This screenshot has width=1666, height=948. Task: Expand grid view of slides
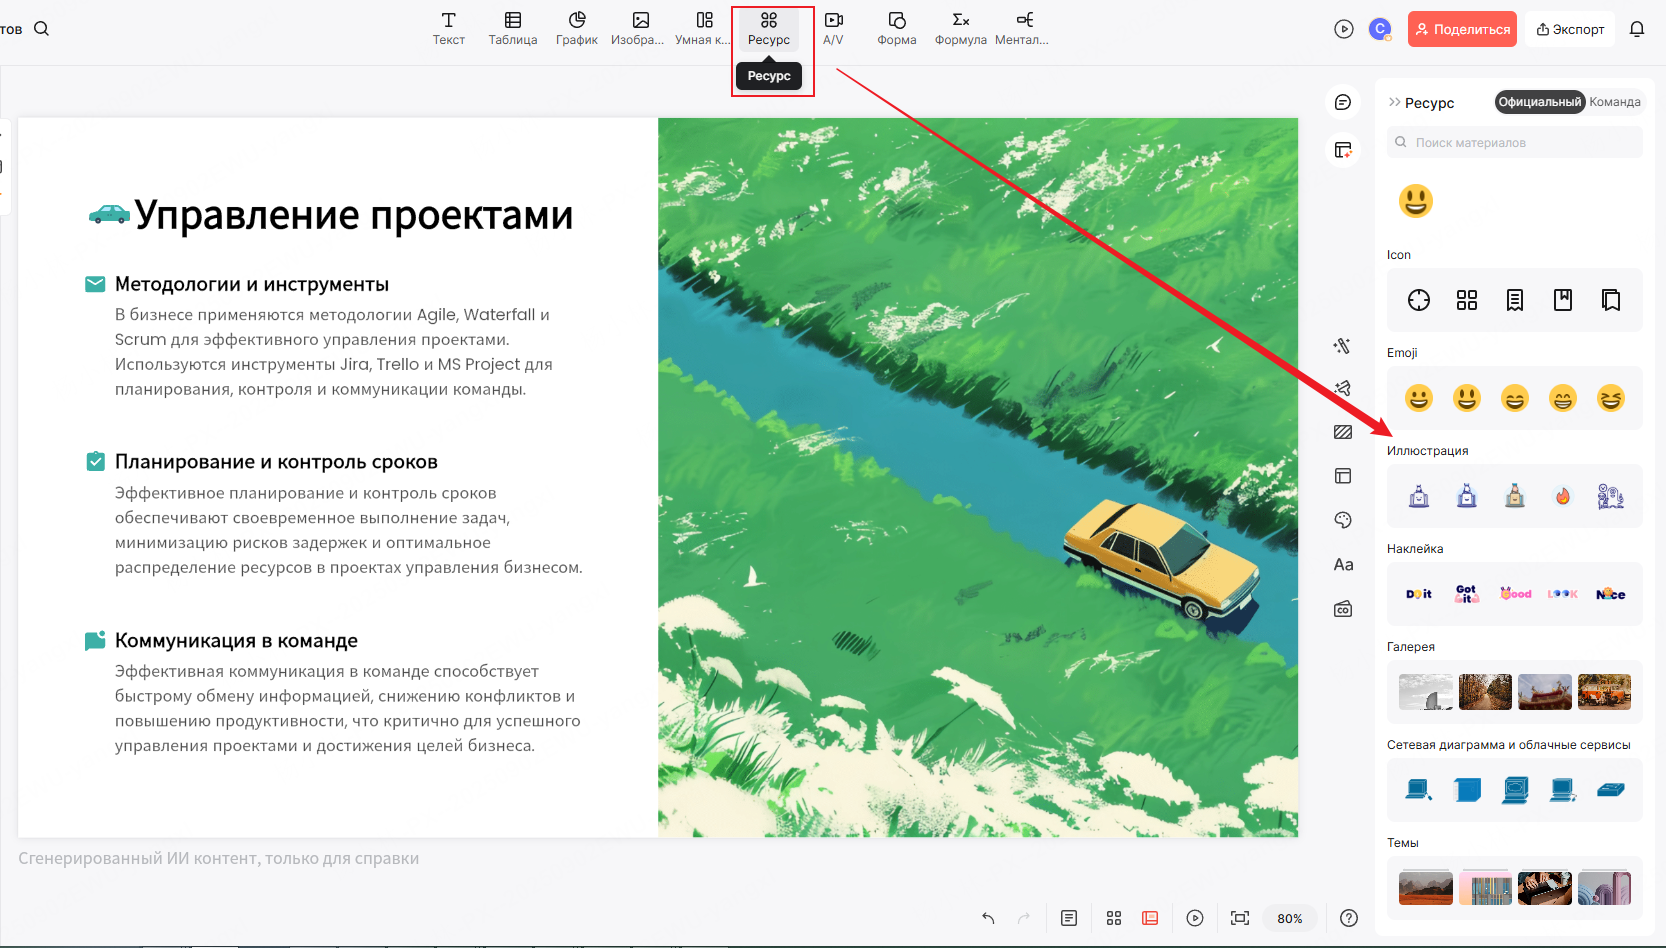coord(1113,917)
